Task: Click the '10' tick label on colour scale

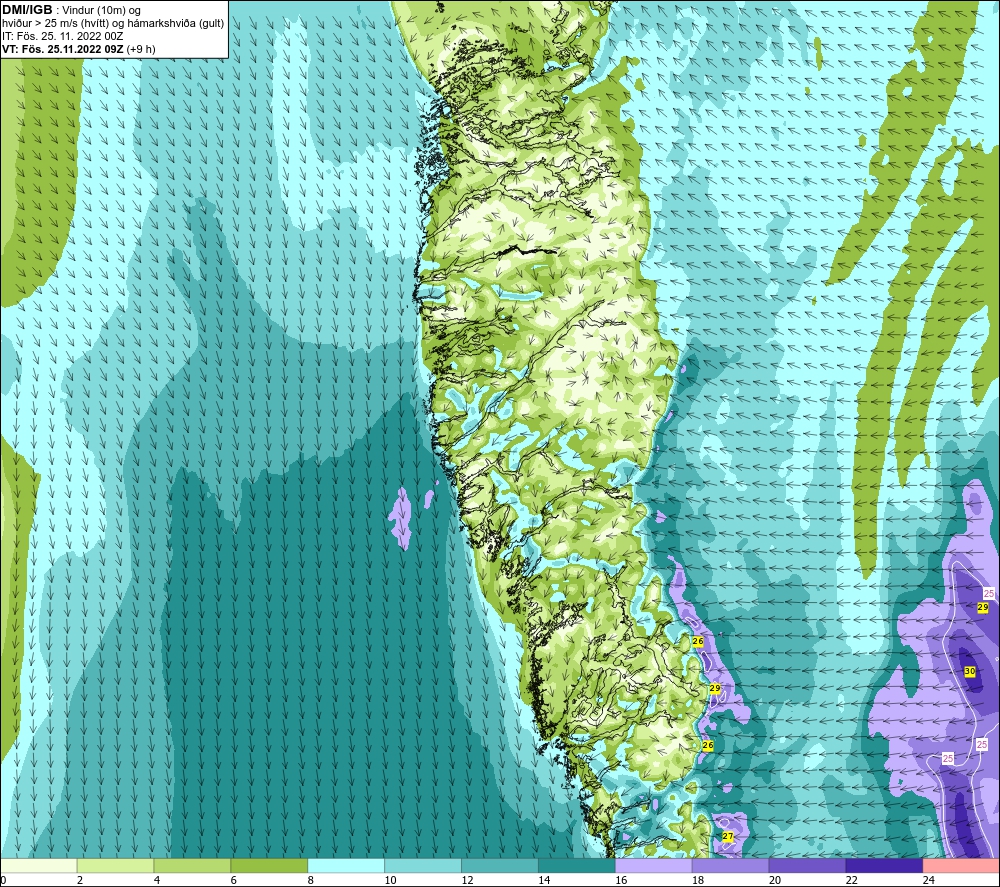Action: (x=390, y=880)
